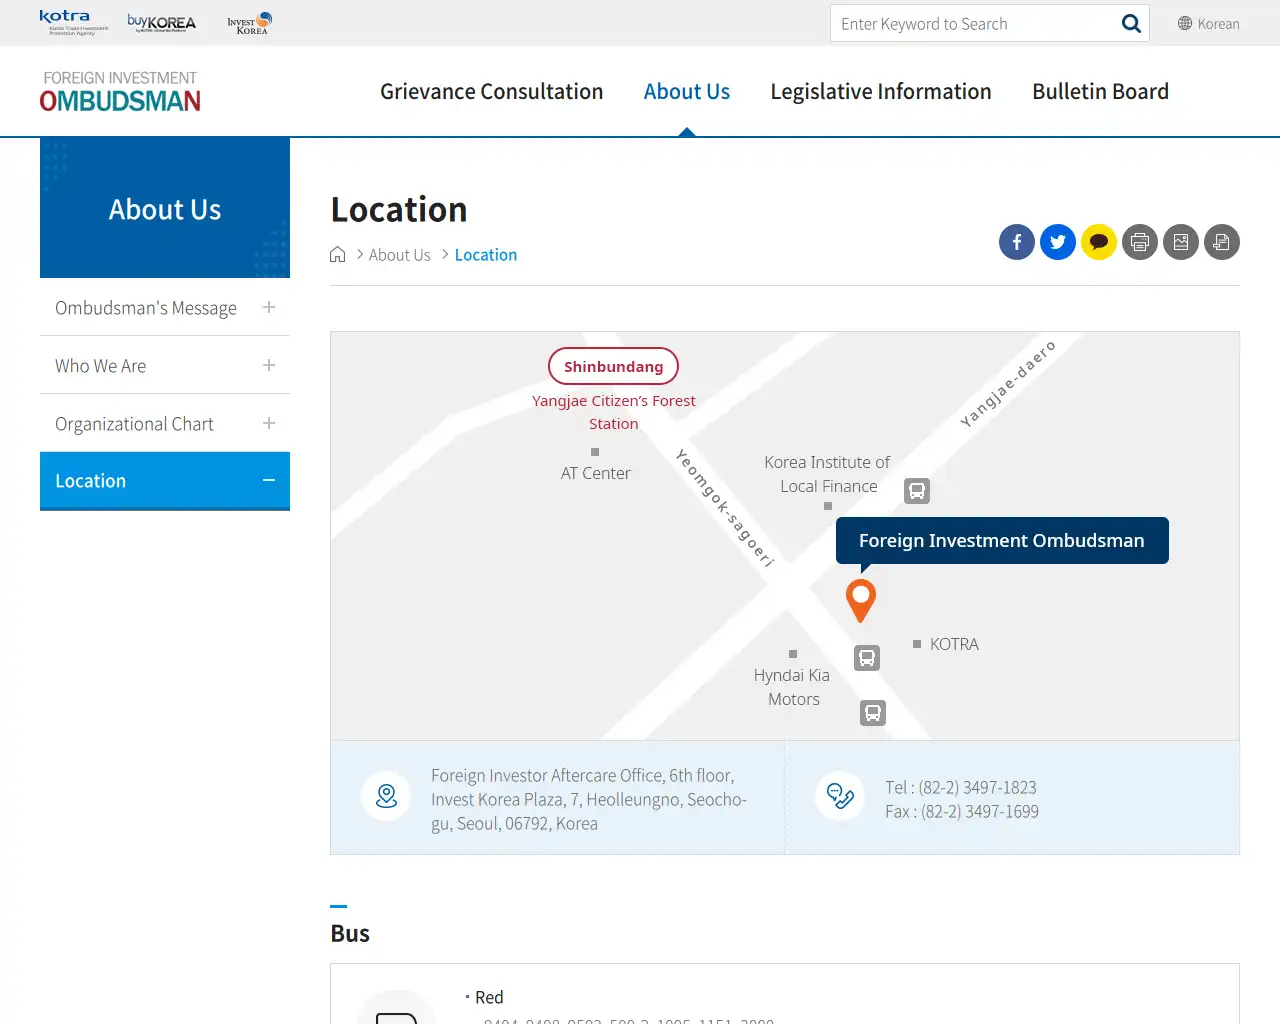This screenshot has height=1024, width=1280.
Task: Click the home breadcrumb icon
Action: tap(337, 254)
